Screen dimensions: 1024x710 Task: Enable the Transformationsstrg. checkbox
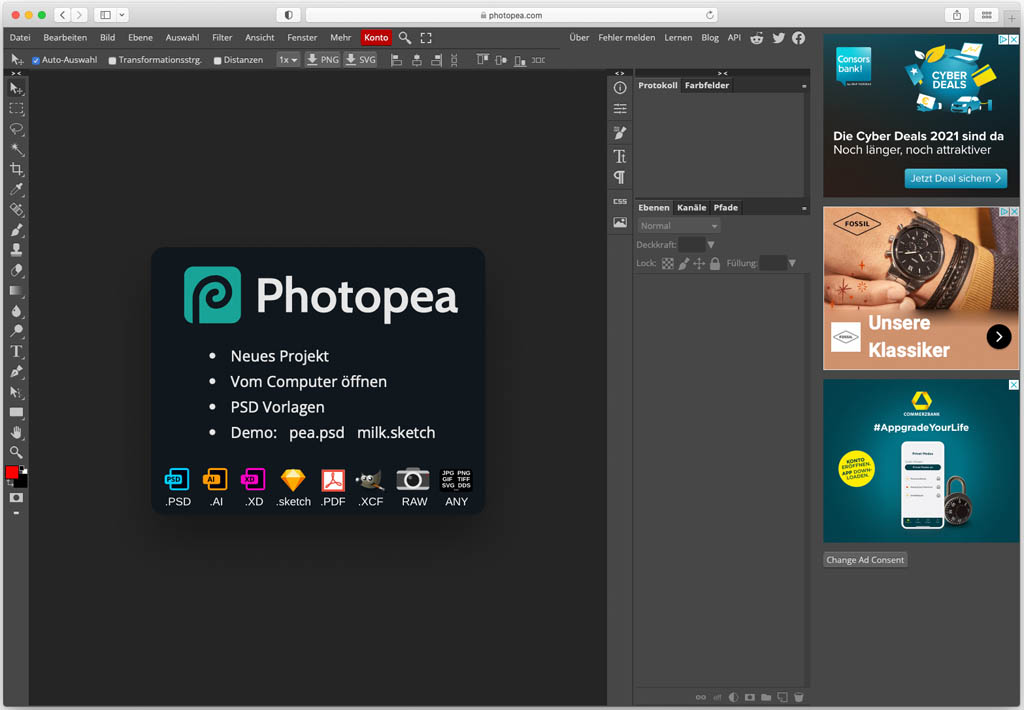[x=112, y=60]
